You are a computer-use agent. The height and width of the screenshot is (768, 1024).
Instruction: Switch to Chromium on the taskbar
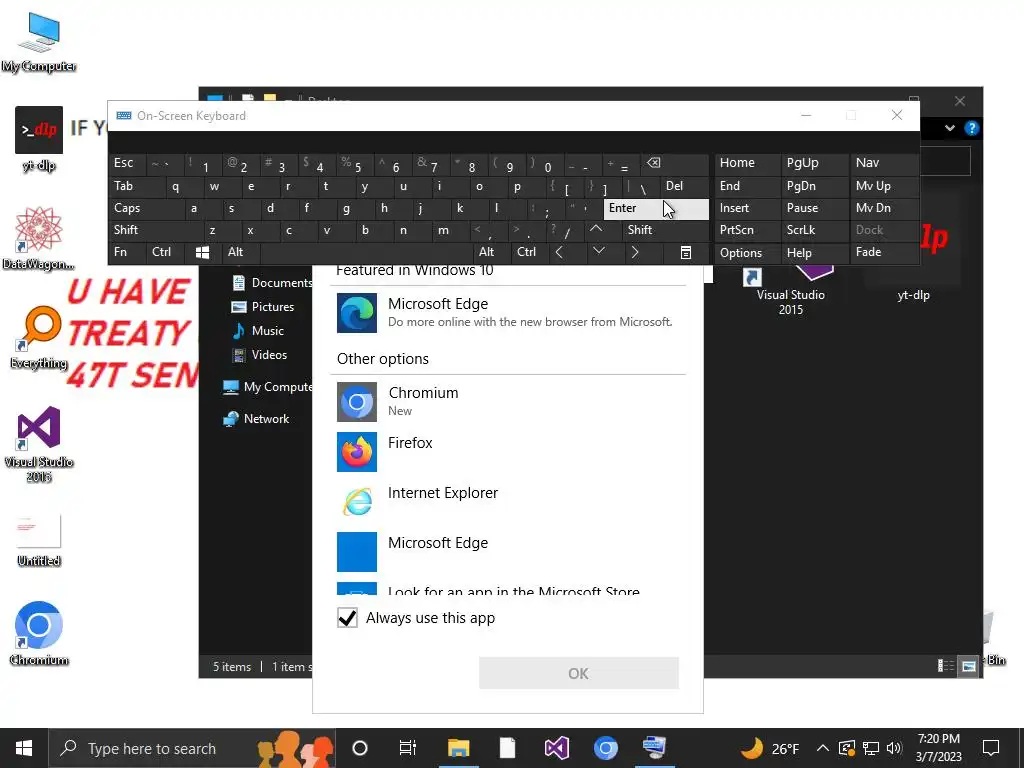(605, 748)
